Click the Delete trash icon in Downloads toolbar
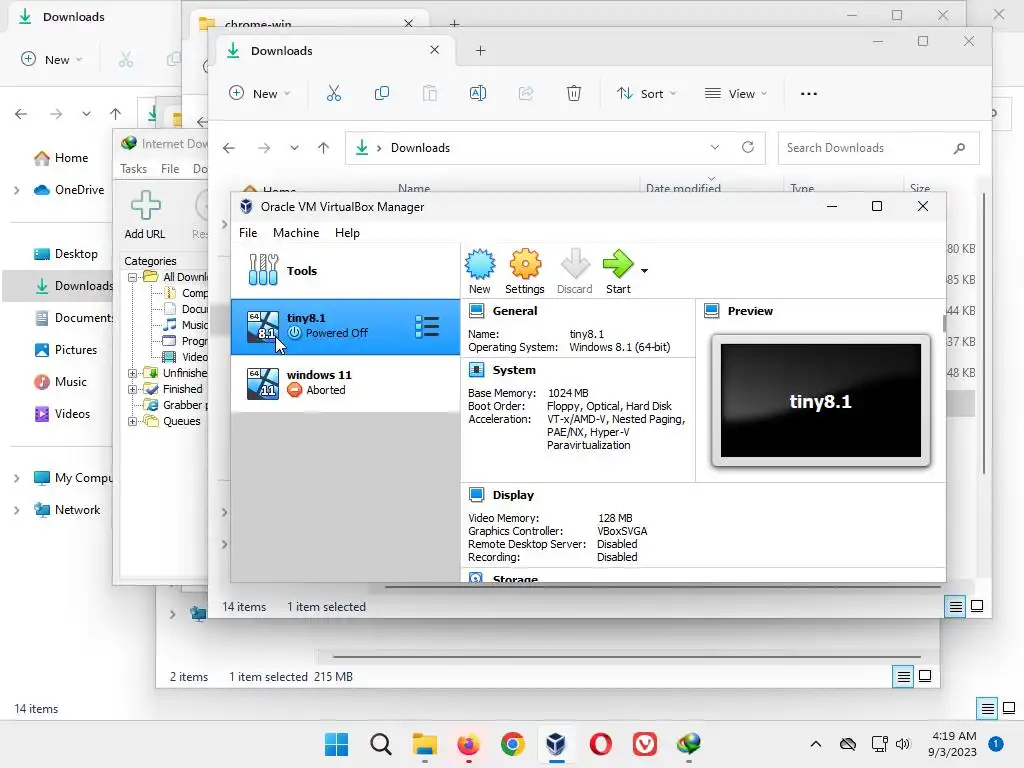 pos(573,93)
